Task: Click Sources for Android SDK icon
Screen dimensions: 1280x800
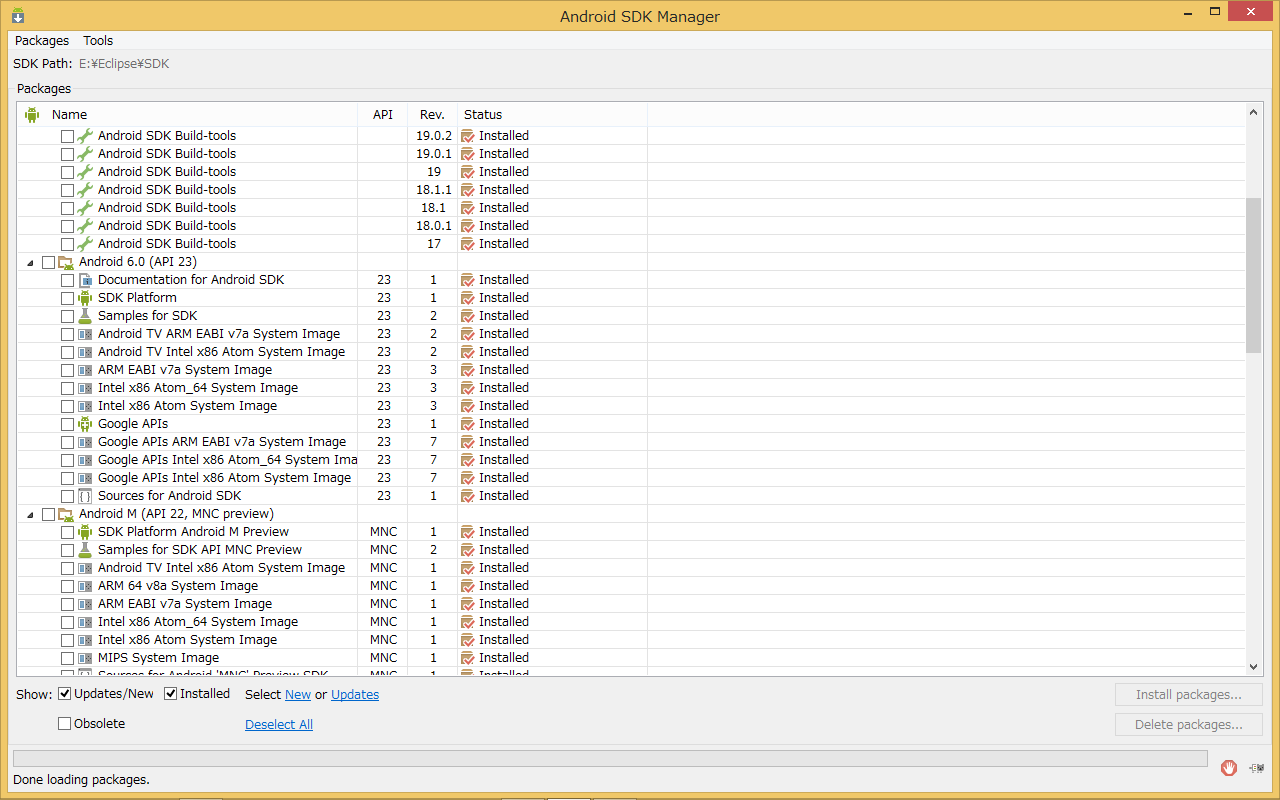Action: 85,496
